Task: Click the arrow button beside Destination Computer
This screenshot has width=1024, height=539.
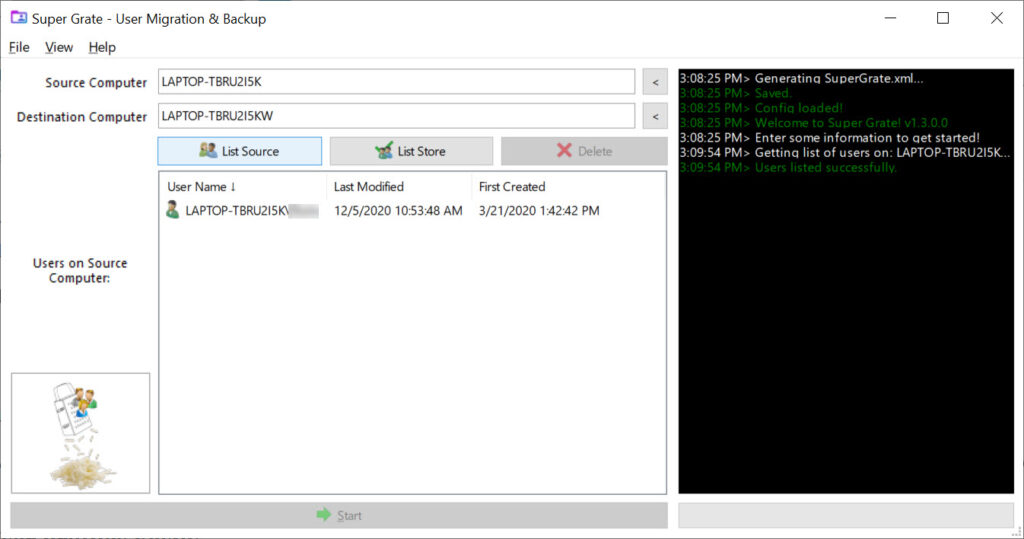Action: 655,116
